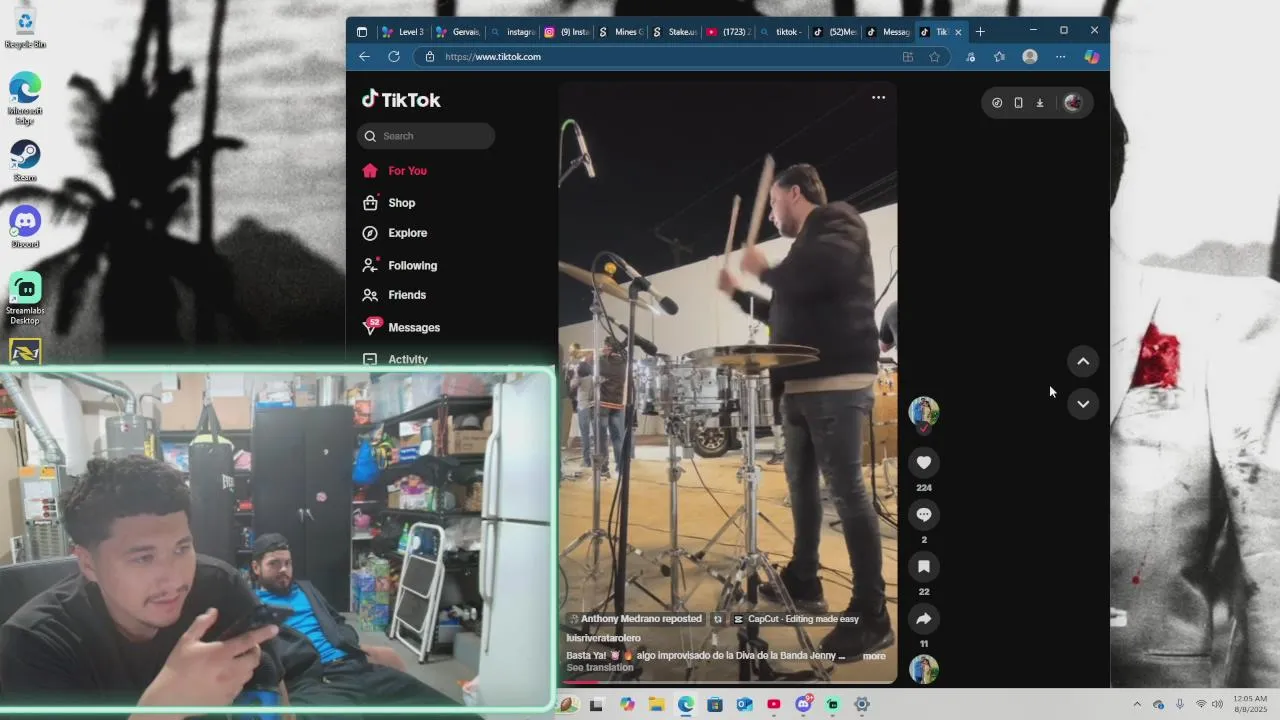
Task: Open the Recycle Bin desktop icon
Action: coord(25,28)
